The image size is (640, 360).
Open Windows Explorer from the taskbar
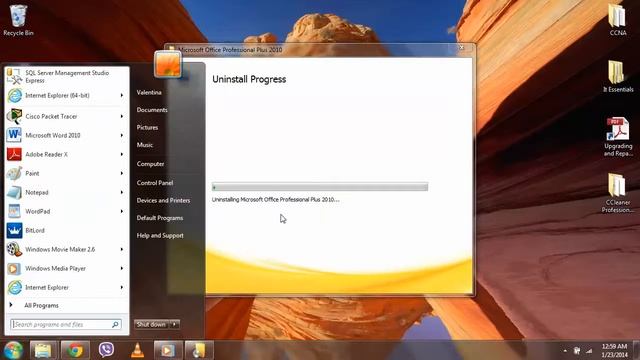pyautogui.click(x=42, y=350)
